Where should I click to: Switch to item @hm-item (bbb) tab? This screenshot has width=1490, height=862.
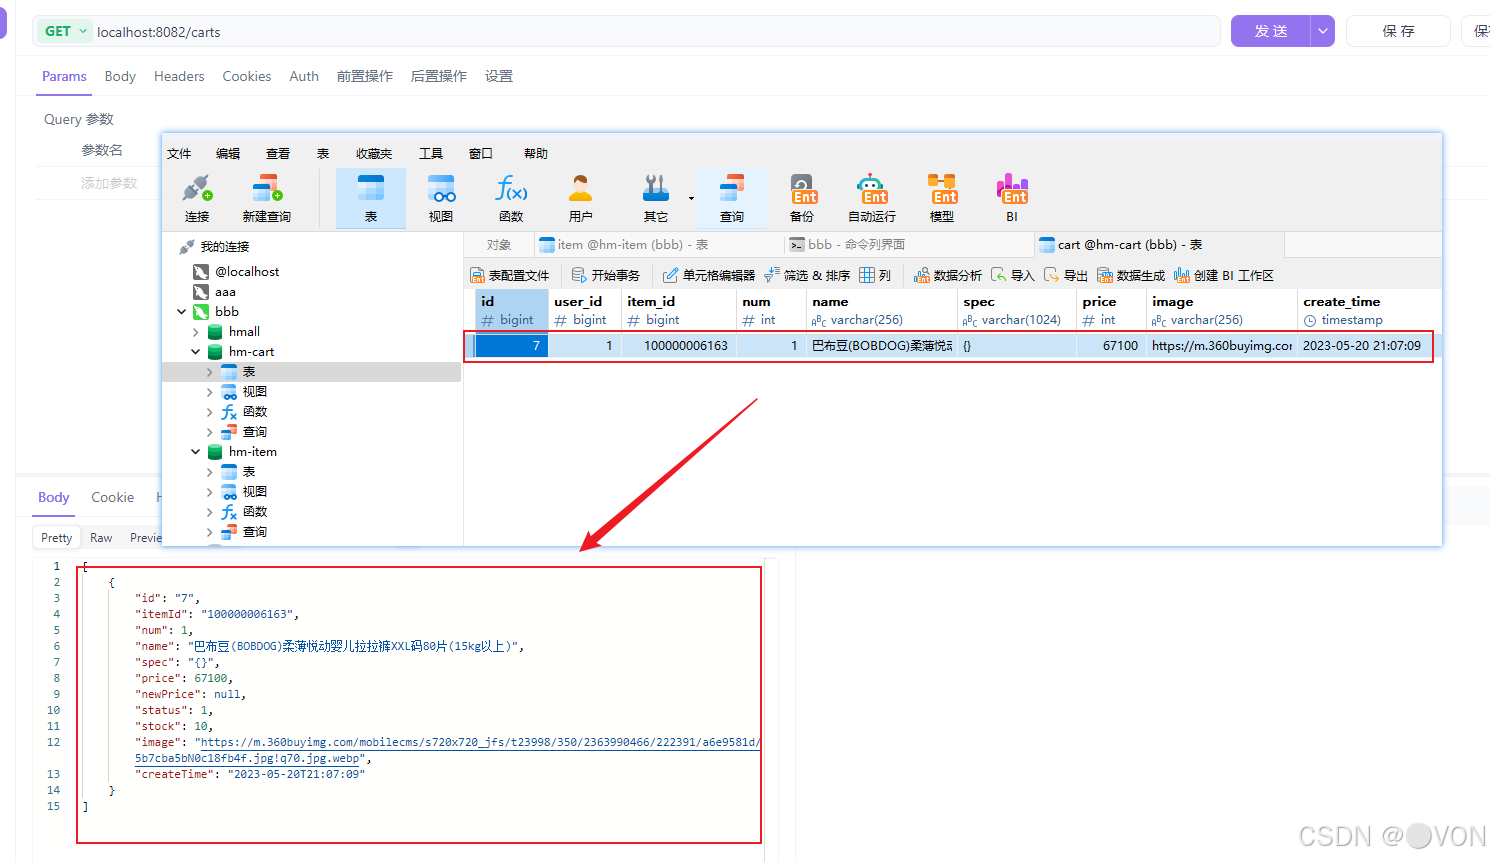pos(658,244)
